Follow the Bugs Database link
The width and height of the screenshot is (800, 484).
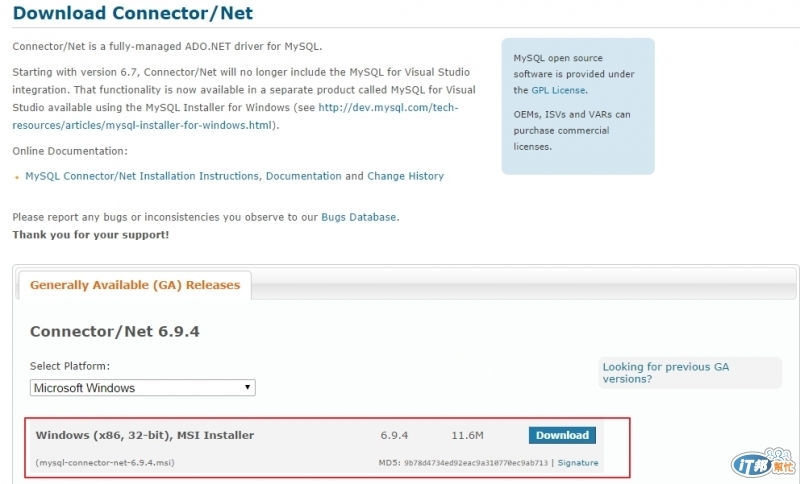click(358, 217)
